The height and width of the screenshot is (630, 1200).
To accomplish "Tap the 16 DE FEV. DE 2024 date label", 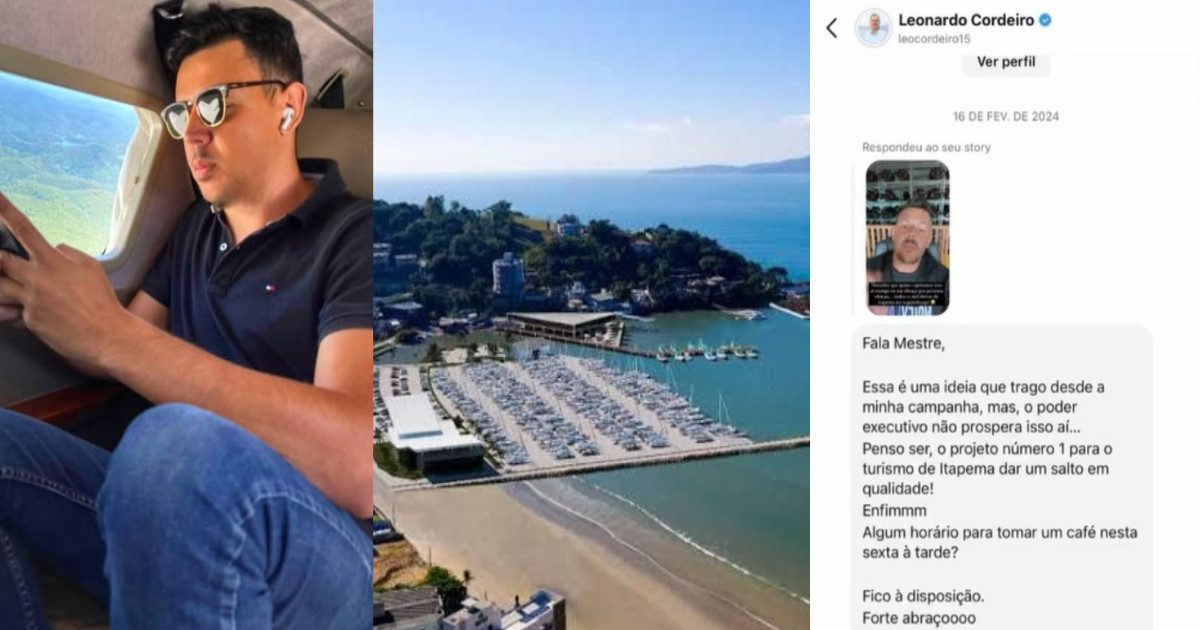I will pos(1005,117).
